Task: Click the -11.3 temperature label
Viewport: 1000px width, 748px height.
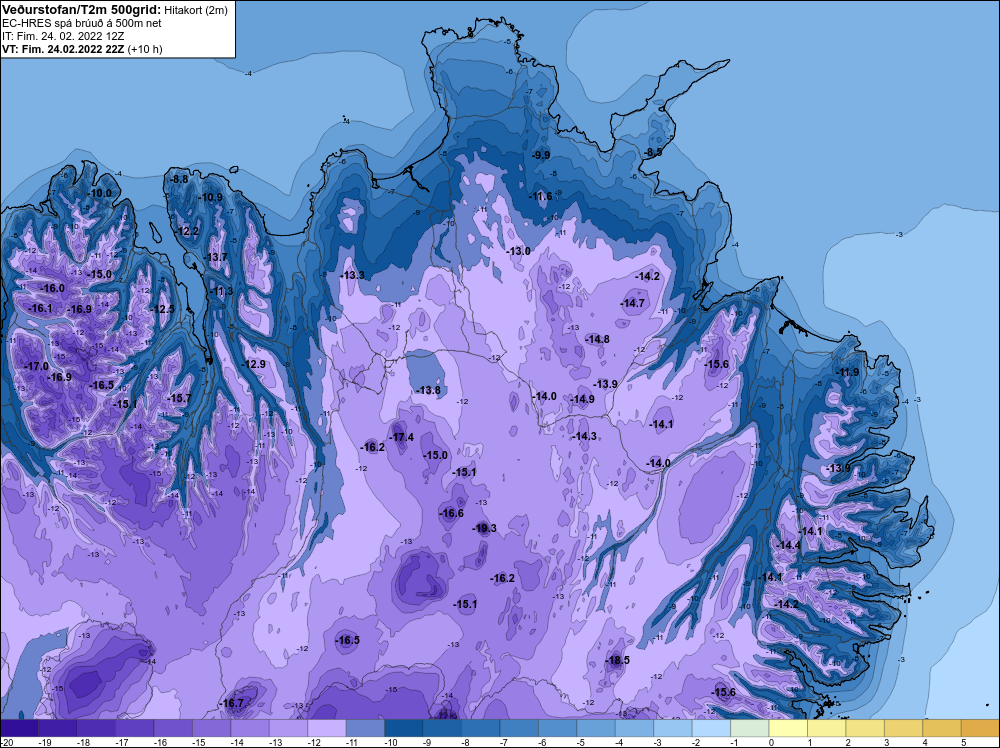Action: (x=222, y=291)
